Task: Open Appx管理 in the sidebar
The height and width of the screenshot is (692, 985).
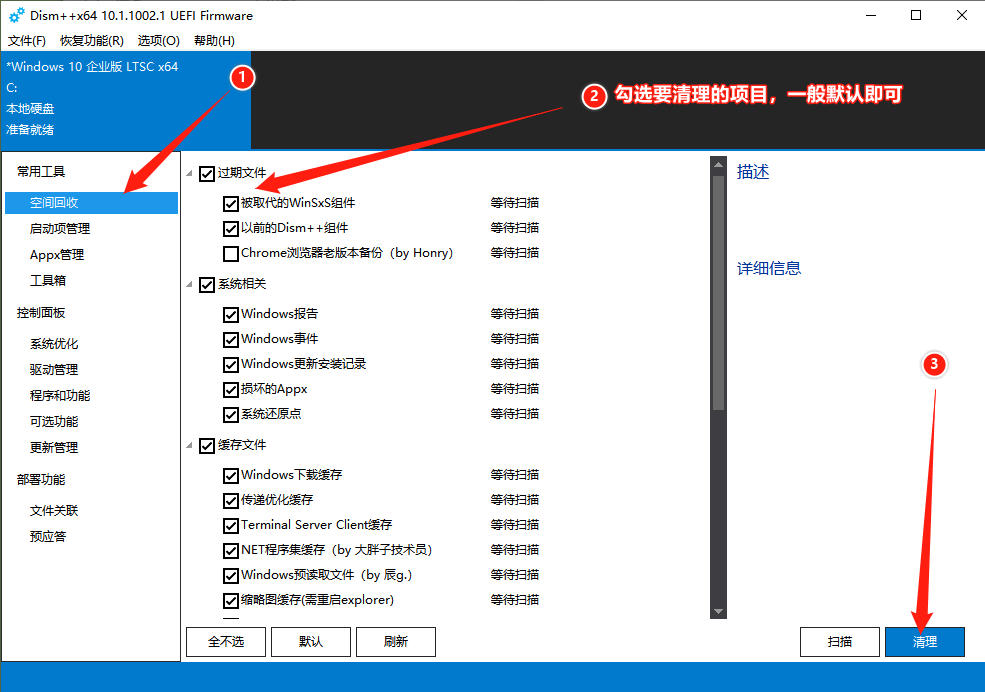Action: [57, 255]
